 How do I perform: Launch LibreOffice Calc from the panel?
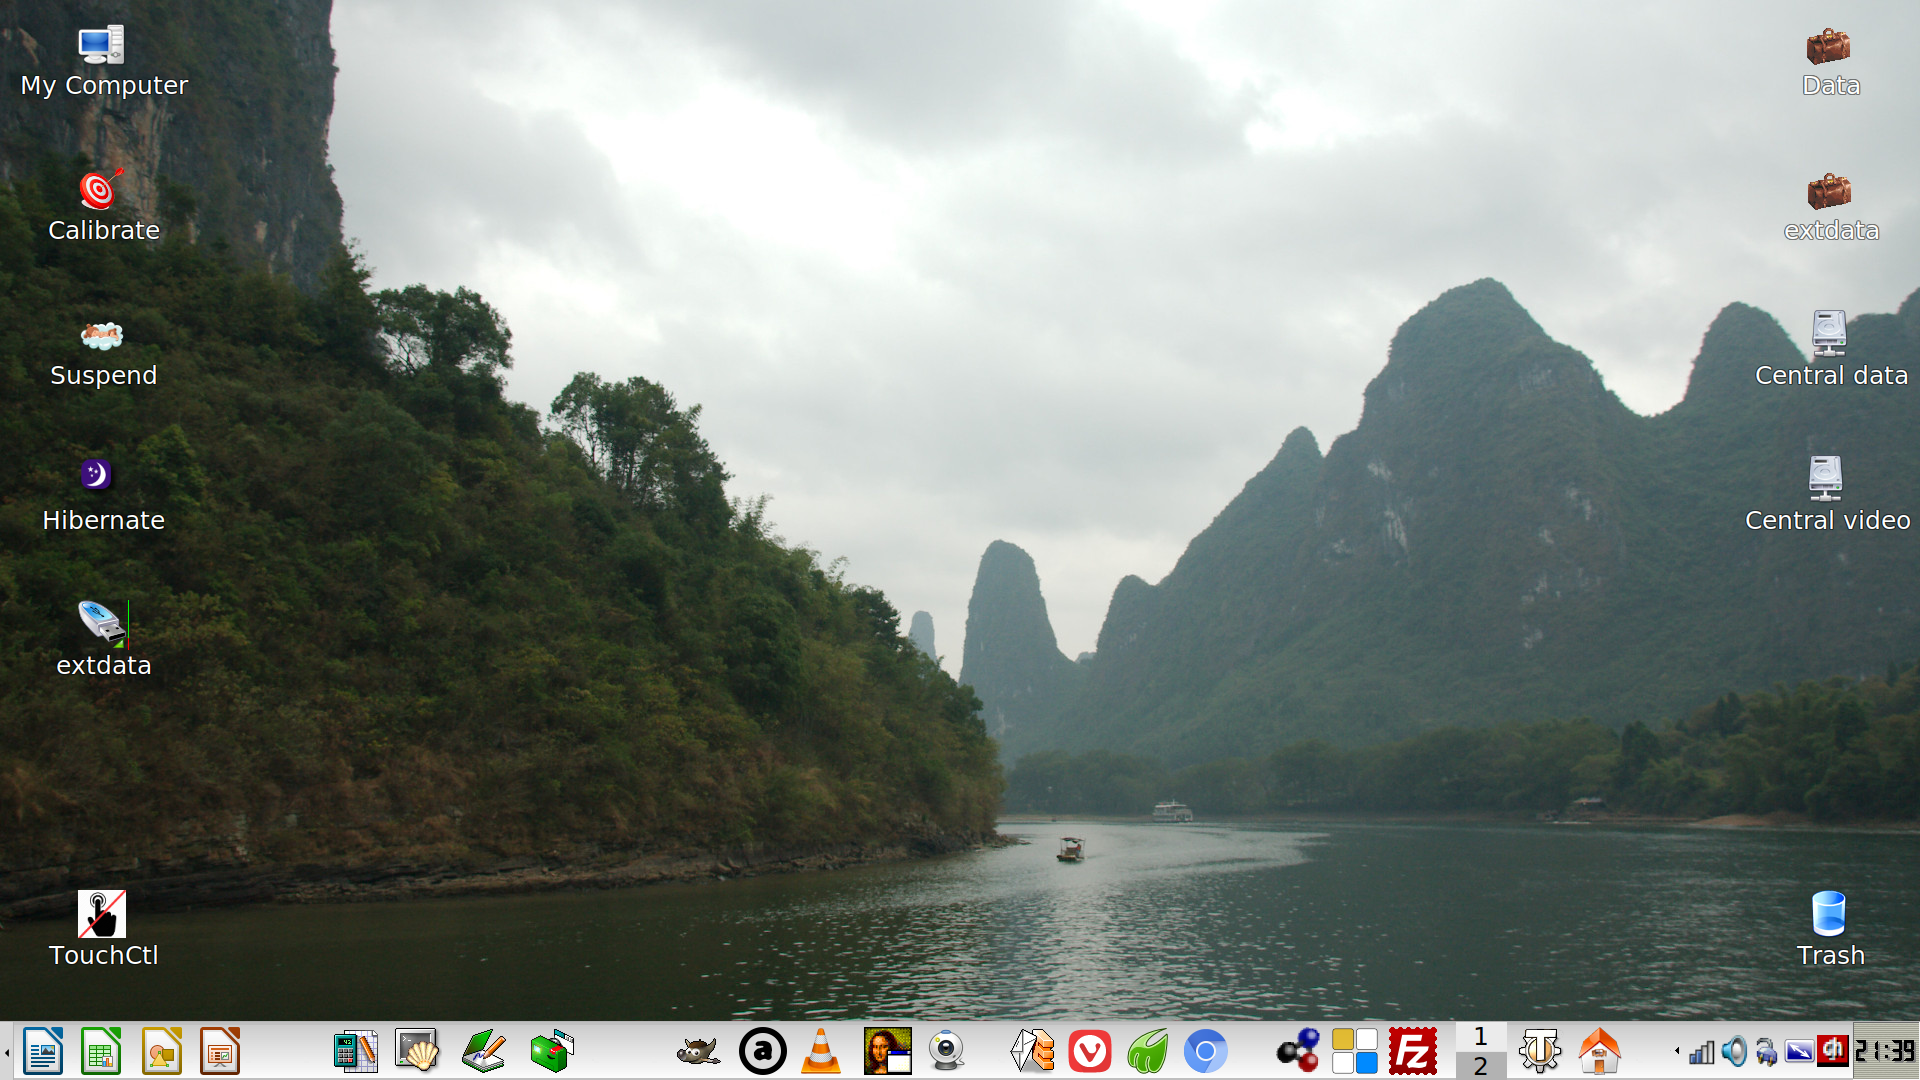click(x=101, y=1051)
